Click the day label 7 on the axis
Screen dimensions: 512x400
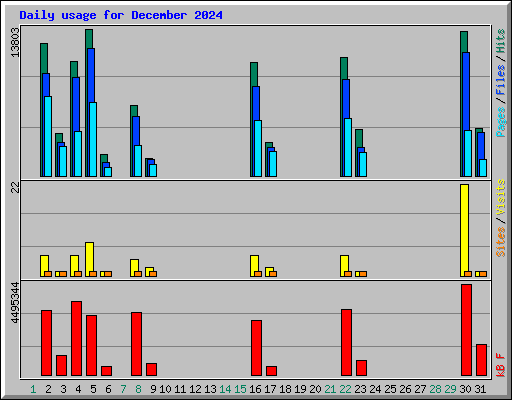click(123, 389)
